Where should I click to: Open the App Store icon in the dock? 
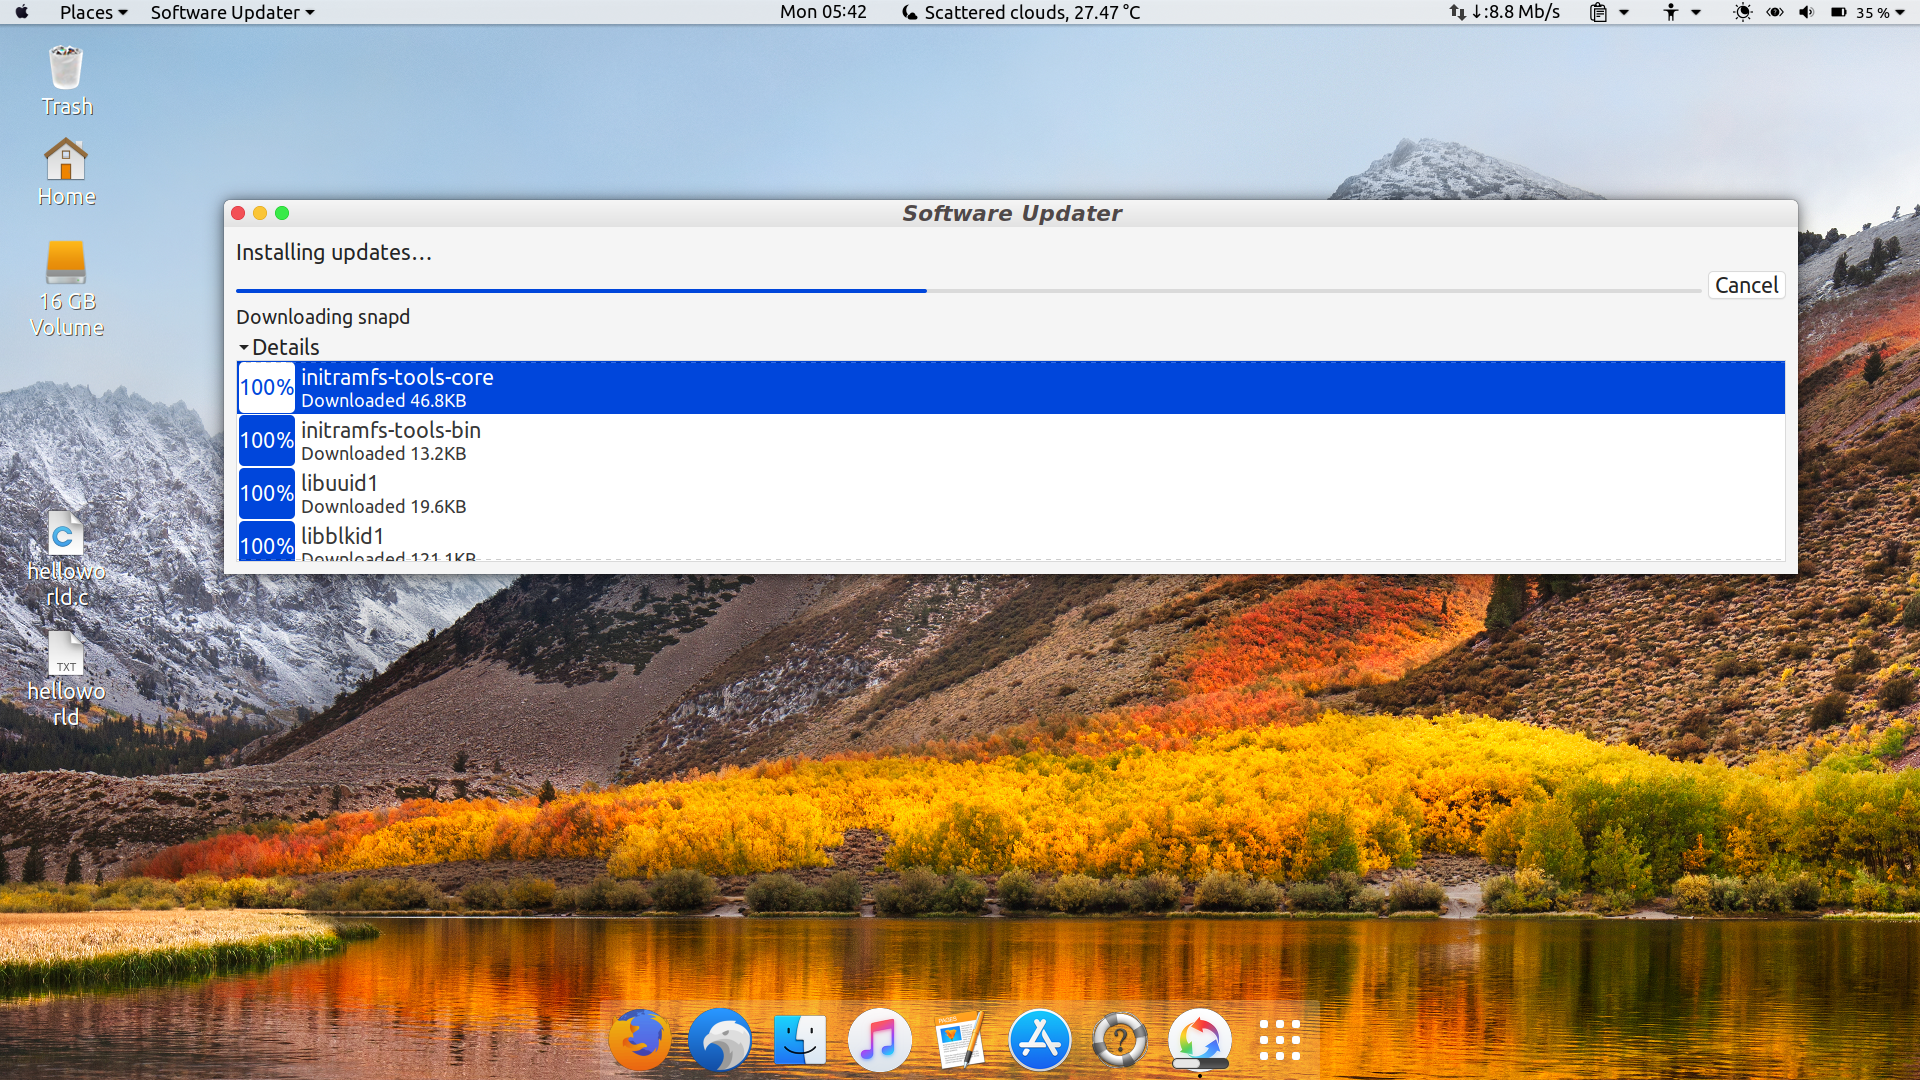pos(1039,1039)
